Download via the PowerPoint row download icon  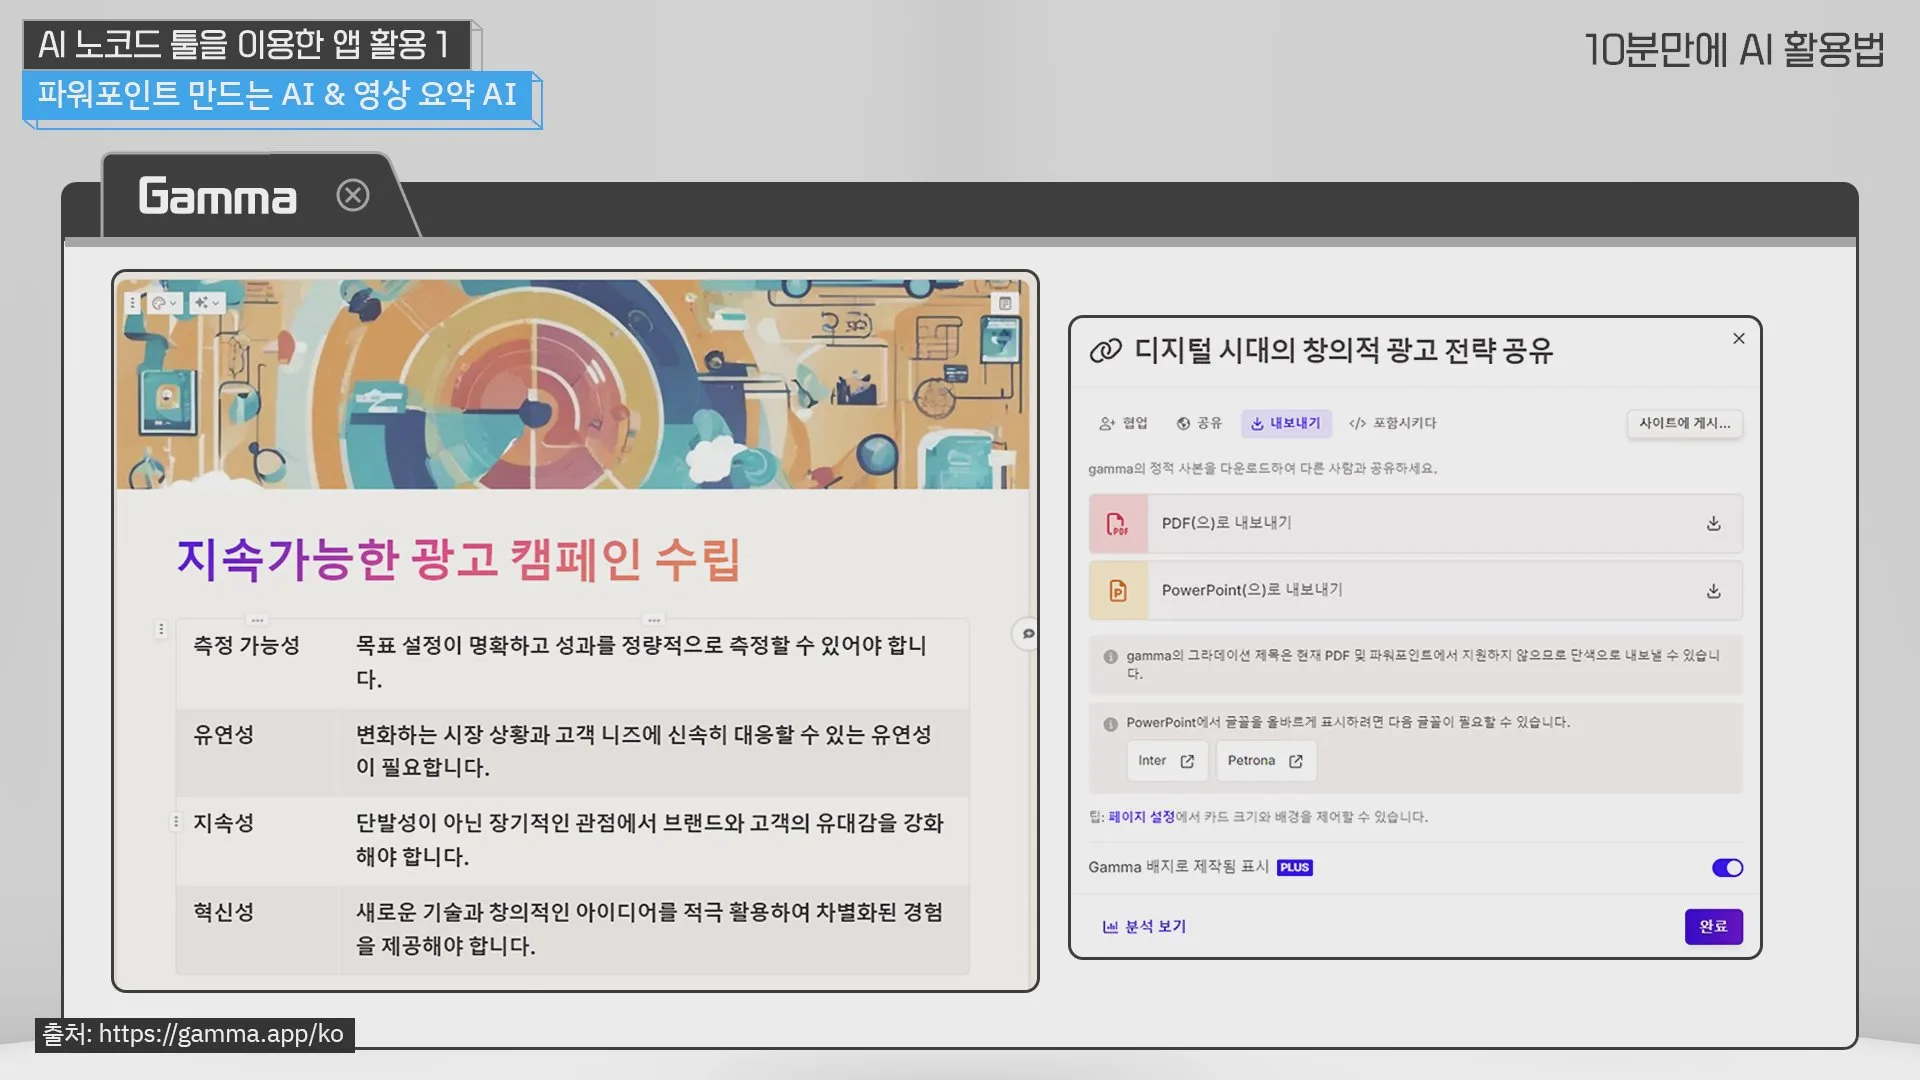click(1713, 591)
